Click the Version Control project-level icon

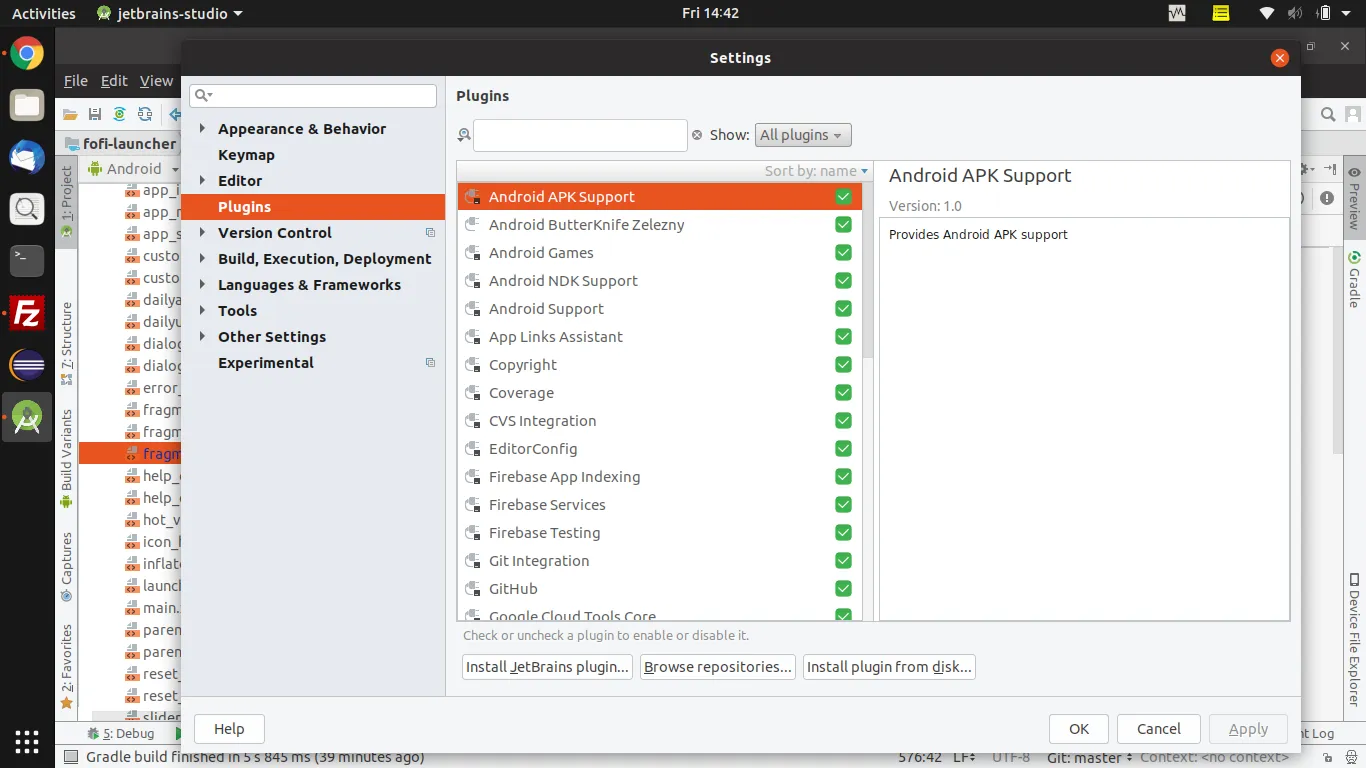430,233
